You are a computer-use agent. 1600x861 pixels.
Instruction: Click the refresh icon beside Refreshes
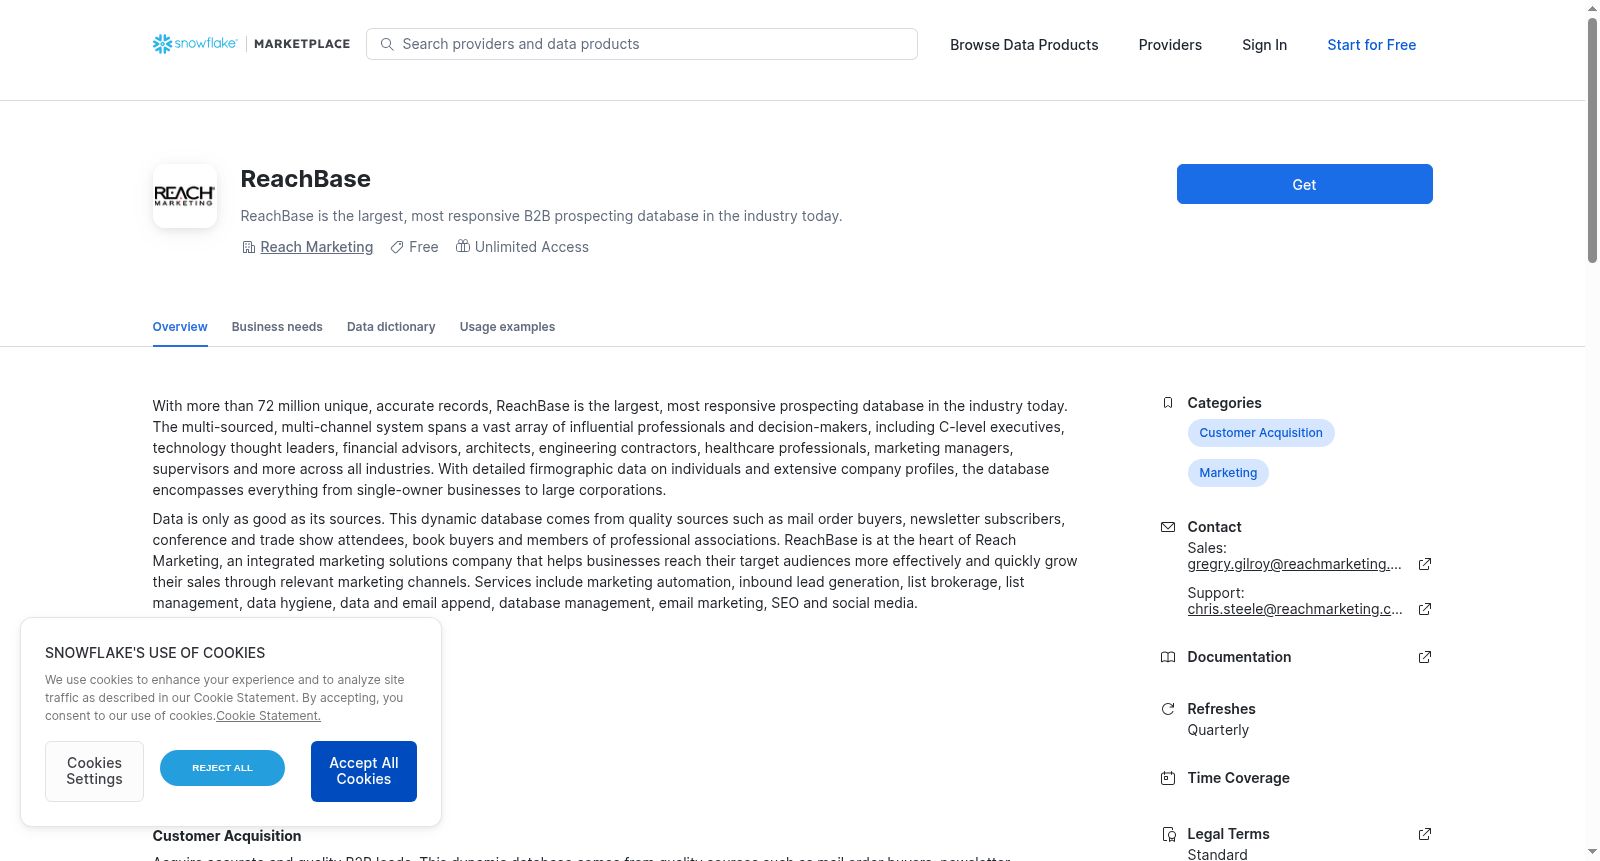pos(1168,709)
